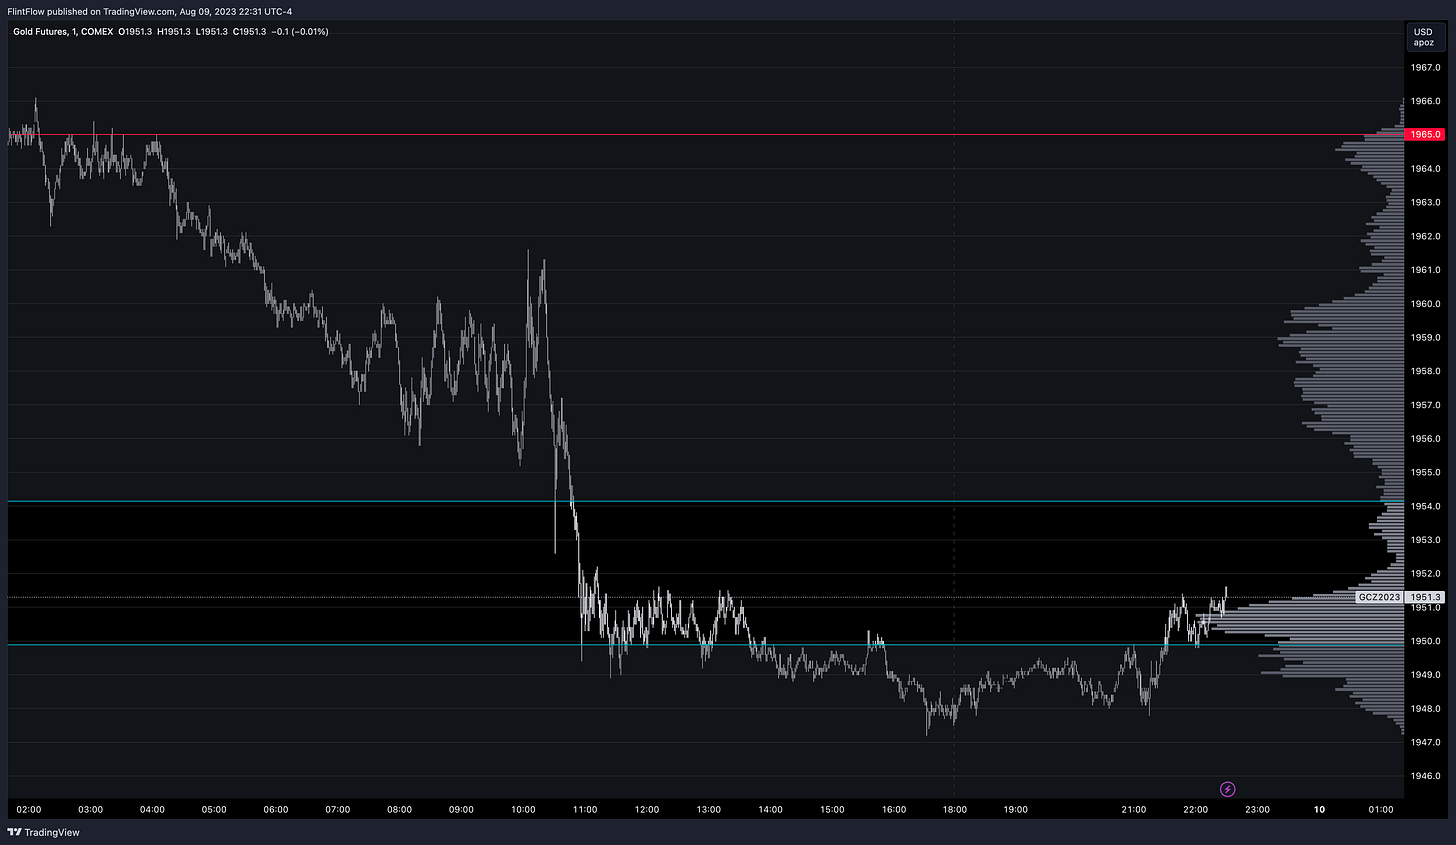This screenshot has width=1456, height=845.
Task: Click the 22:00 time axis label
Action: (x=1195, y=810)
